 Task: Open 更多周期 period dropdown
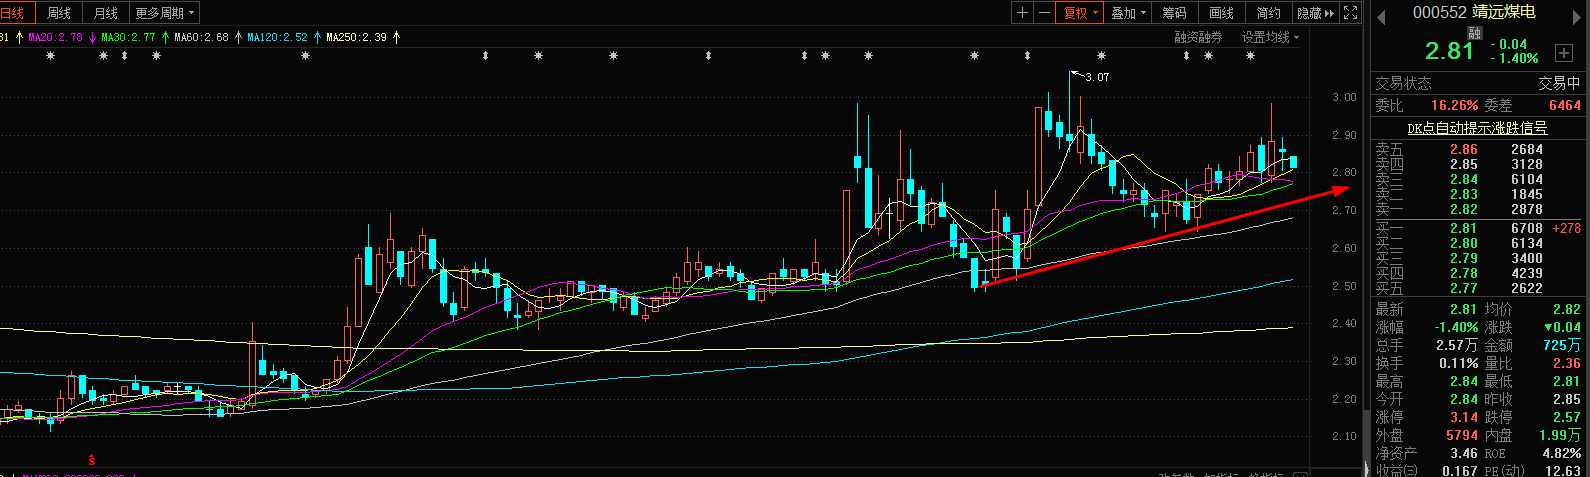pyautogui.click(x=165, y=13)
